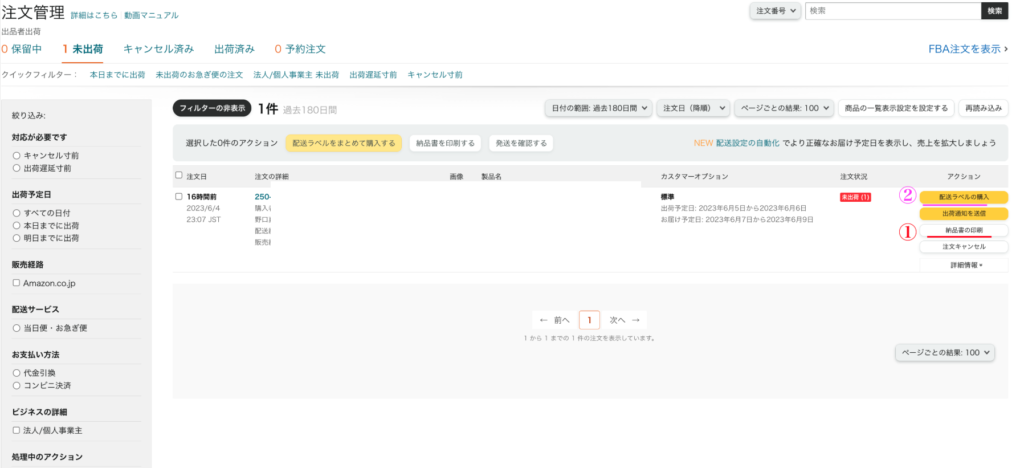Image resolution: width=1024 pixels, height=468 pixels.
Task: Click the 納品書の印刷 button in actions
Action: point(964,231)
